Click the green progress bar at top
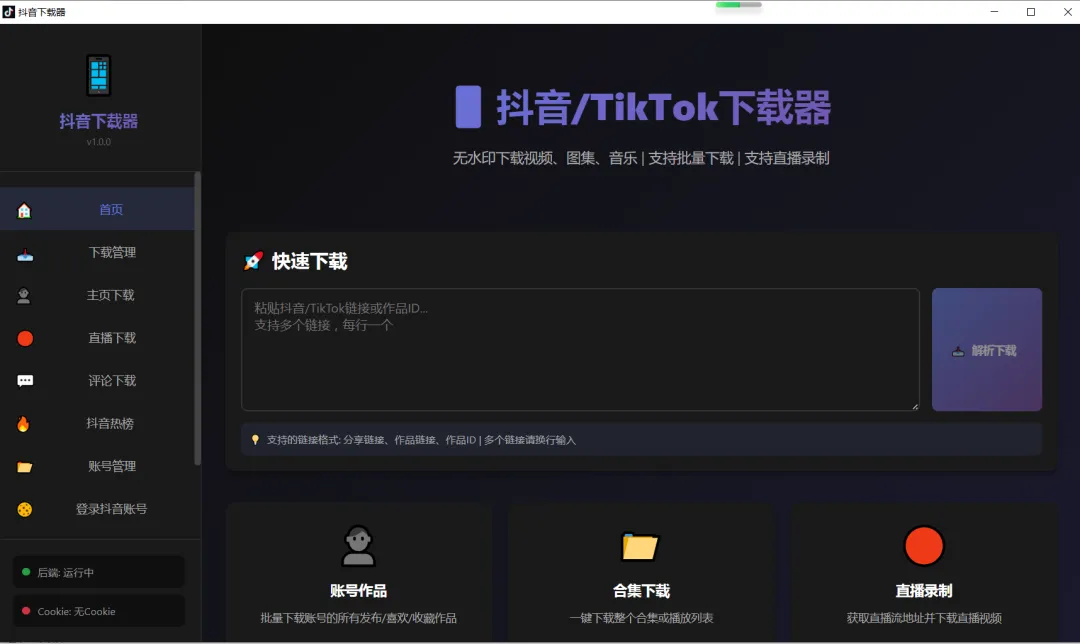Viewport: 1080px width, 644px height. pyautogui.click(x=738, y=5)
